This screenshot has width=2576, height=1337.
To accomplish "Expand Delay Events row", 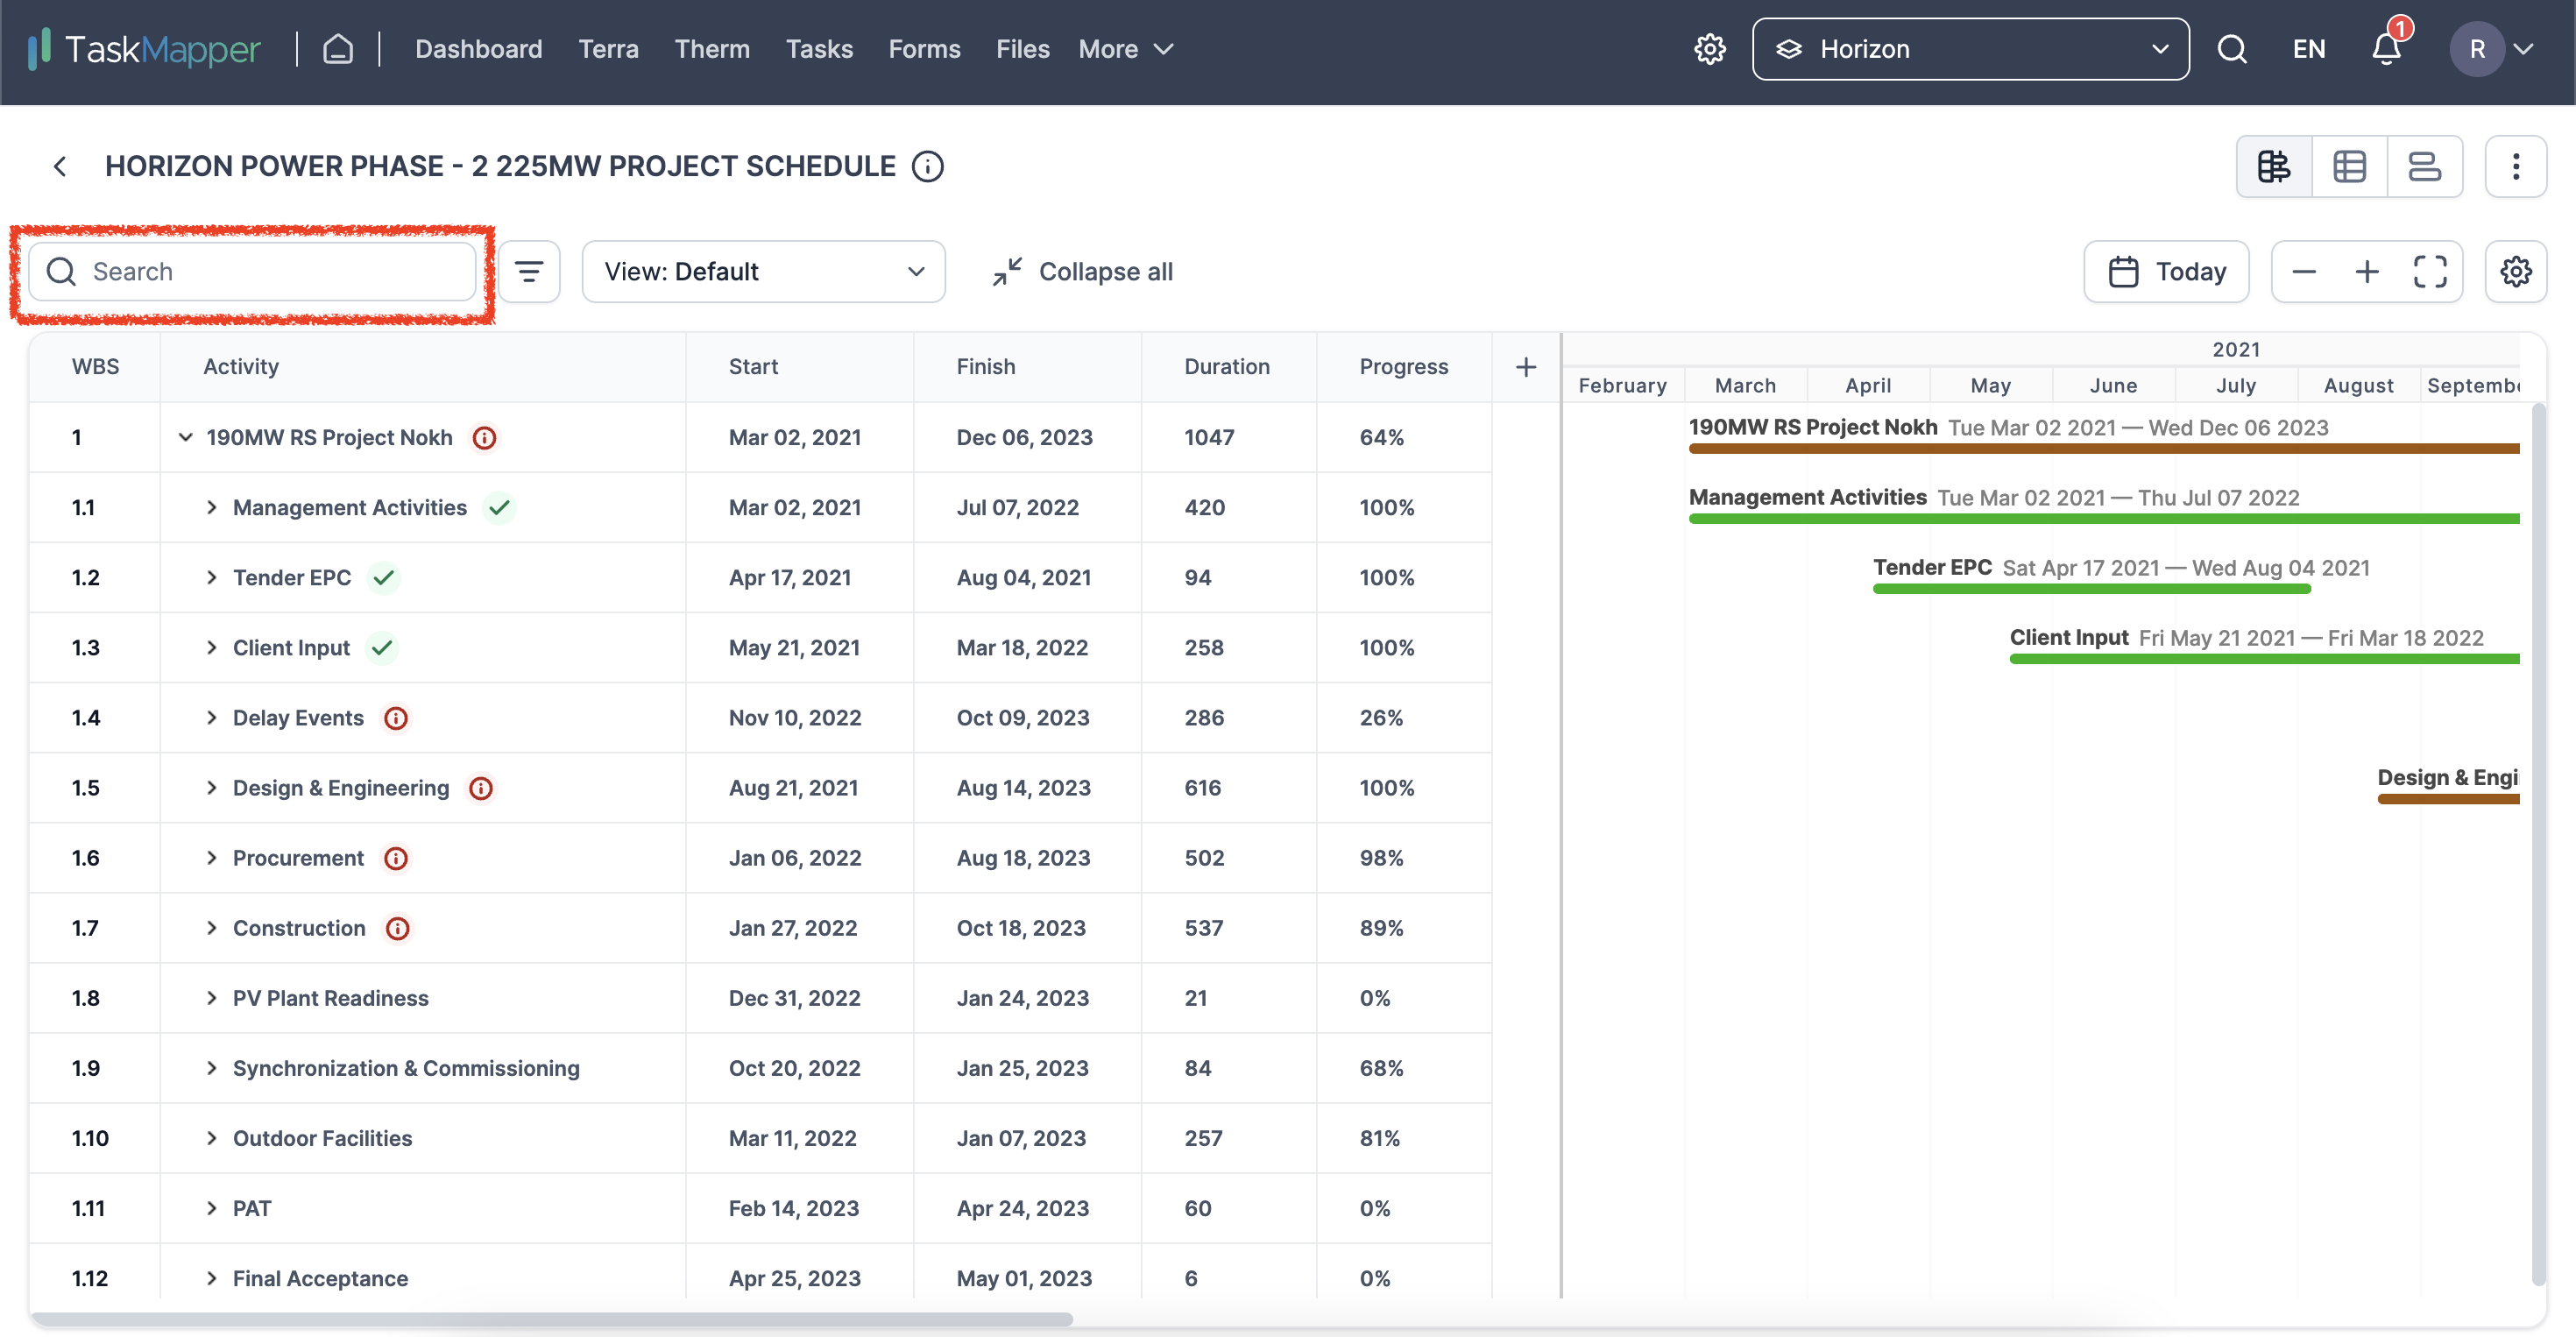I will (x=211, y=718).
